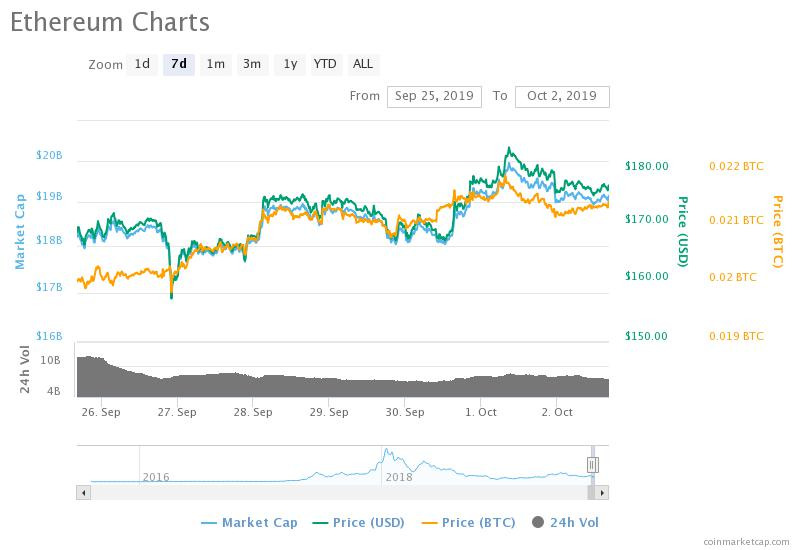Click the navigator left scroll arrow
This screenshot has height=550, width=800.
(84, 492)
